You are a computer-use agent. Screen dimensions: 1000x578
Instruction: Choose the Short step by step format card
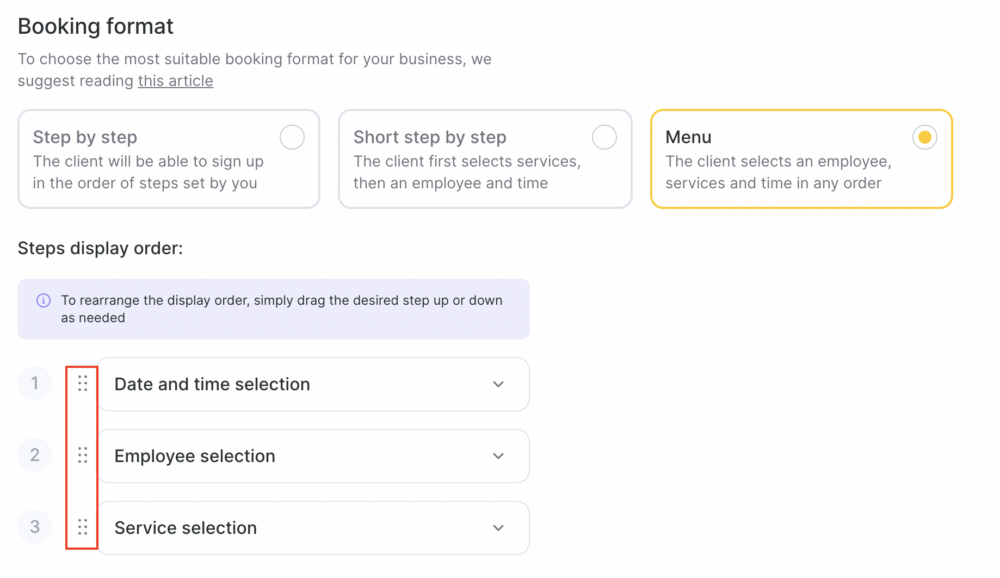(x=485, y=159)
